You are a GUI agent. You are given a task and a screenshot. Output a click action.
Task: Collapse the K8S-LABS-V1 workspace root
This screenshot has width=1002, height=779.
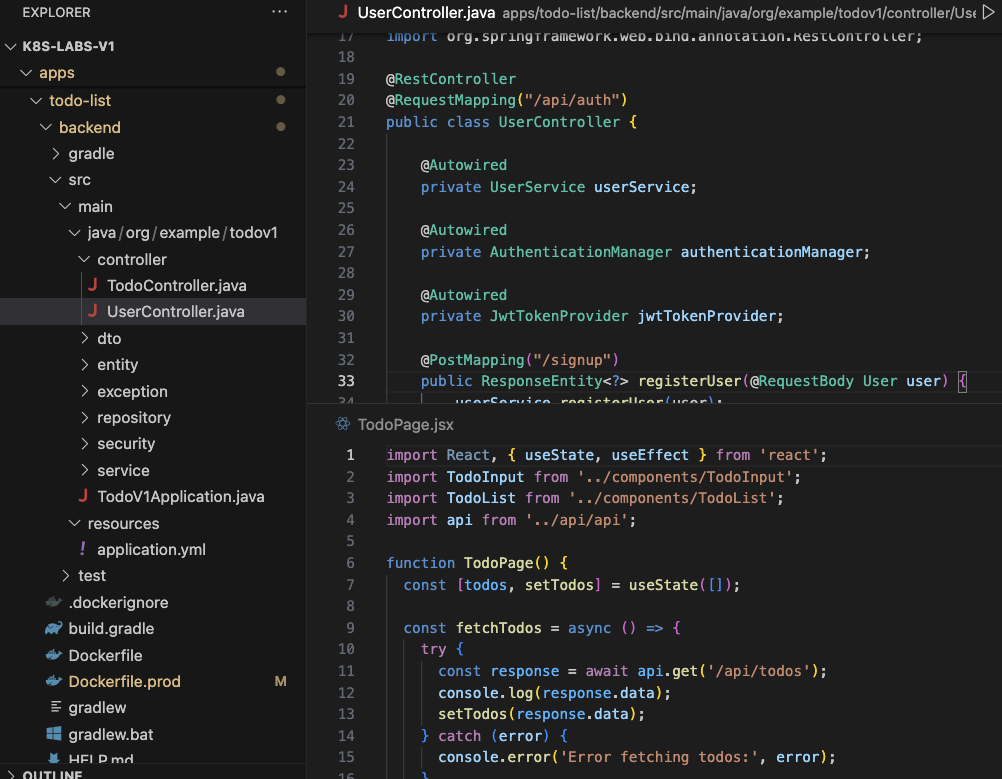[11, 47]
